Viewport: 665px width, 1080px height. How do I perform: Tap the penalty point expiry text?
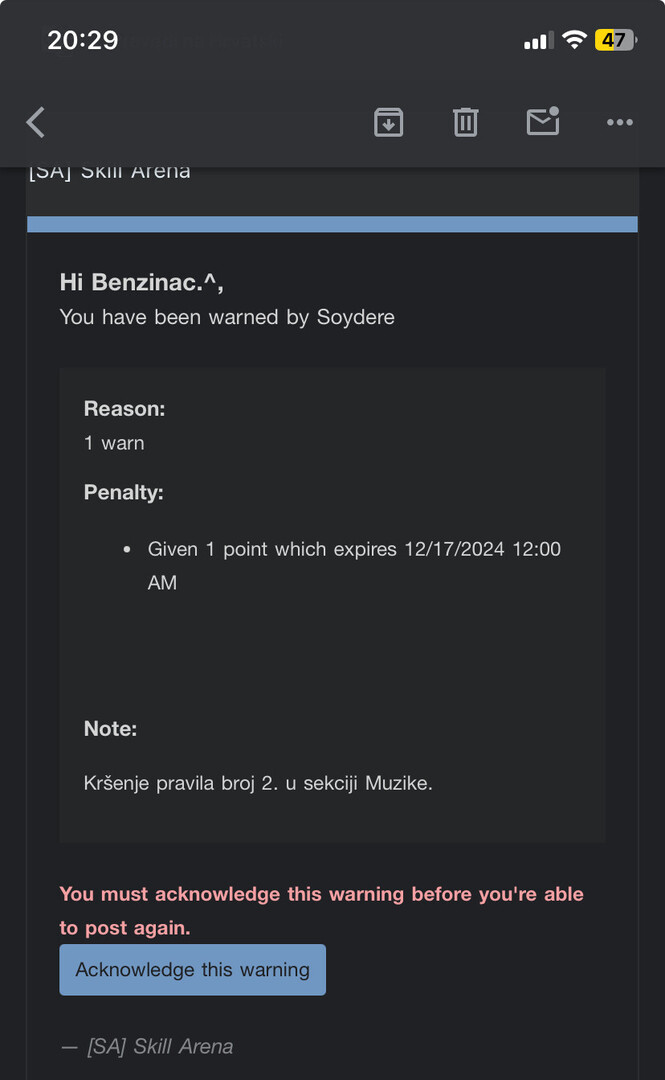(x=354, y=550)
